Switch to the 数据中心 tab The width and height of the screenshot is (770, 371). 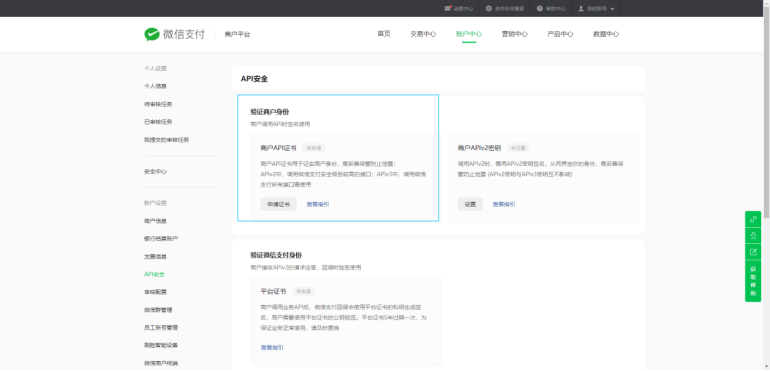pos(606,34)
